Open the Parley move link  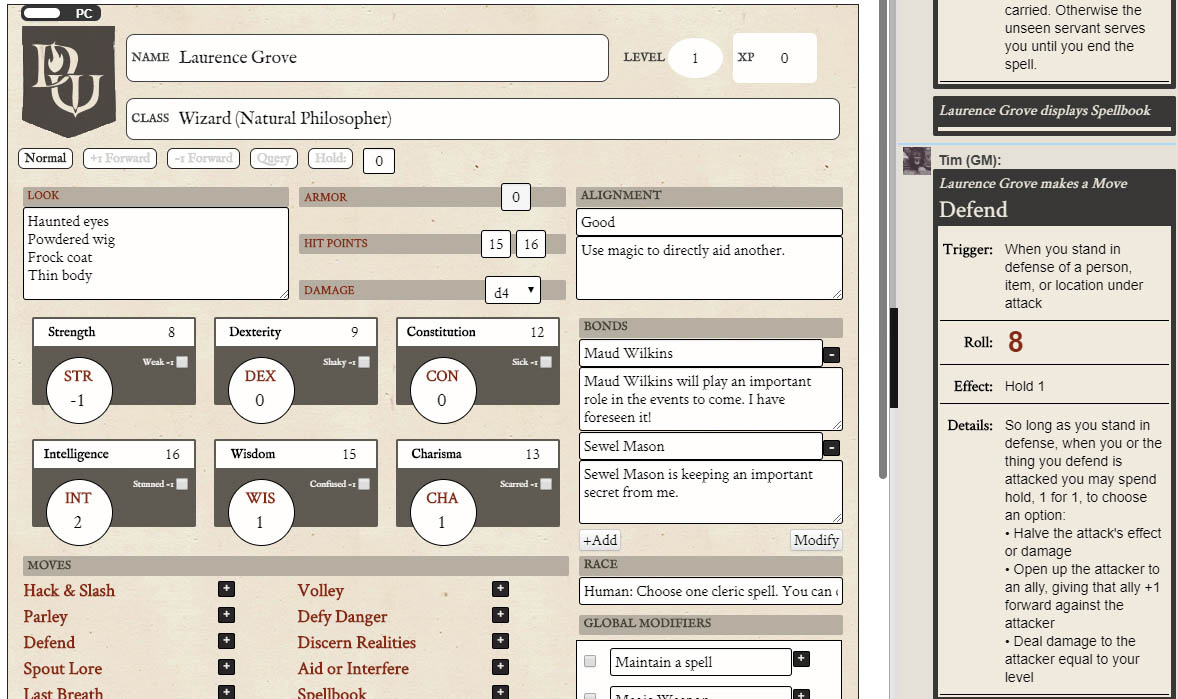[44, 615]
